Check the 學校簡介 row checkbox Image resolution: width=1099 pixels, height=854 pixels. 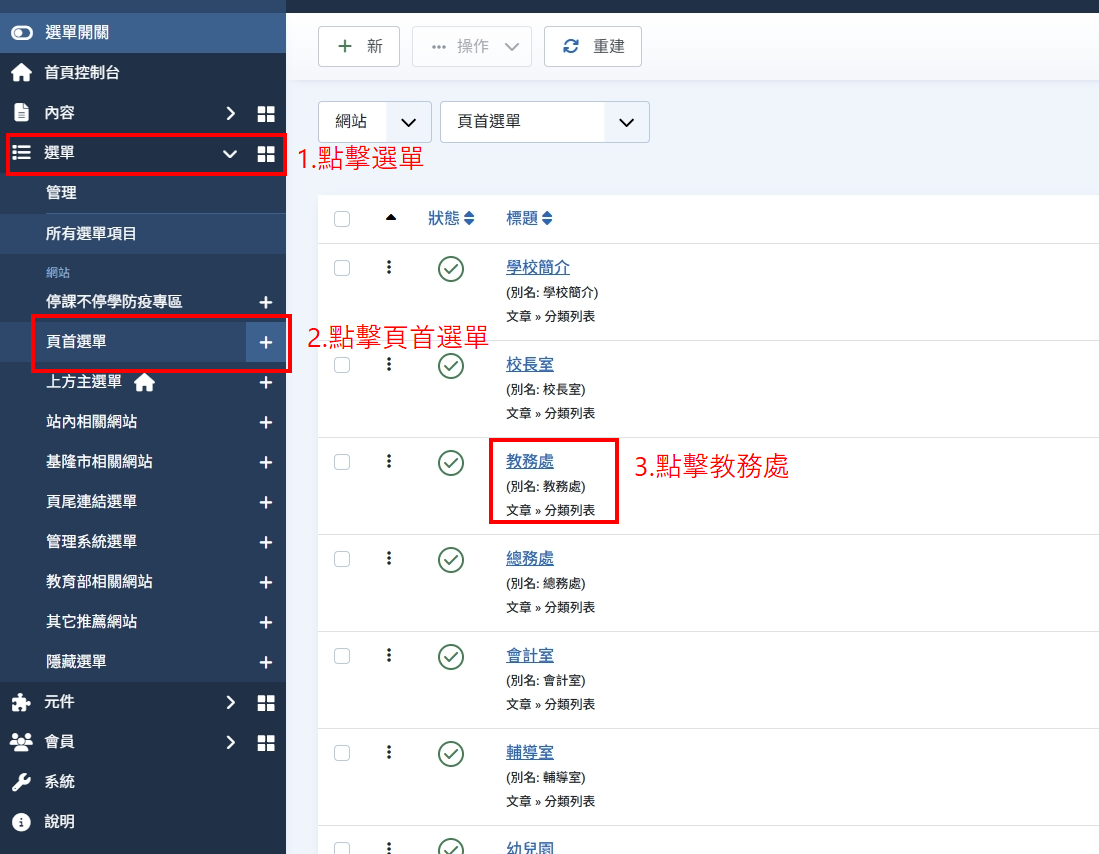pos(342,267)
